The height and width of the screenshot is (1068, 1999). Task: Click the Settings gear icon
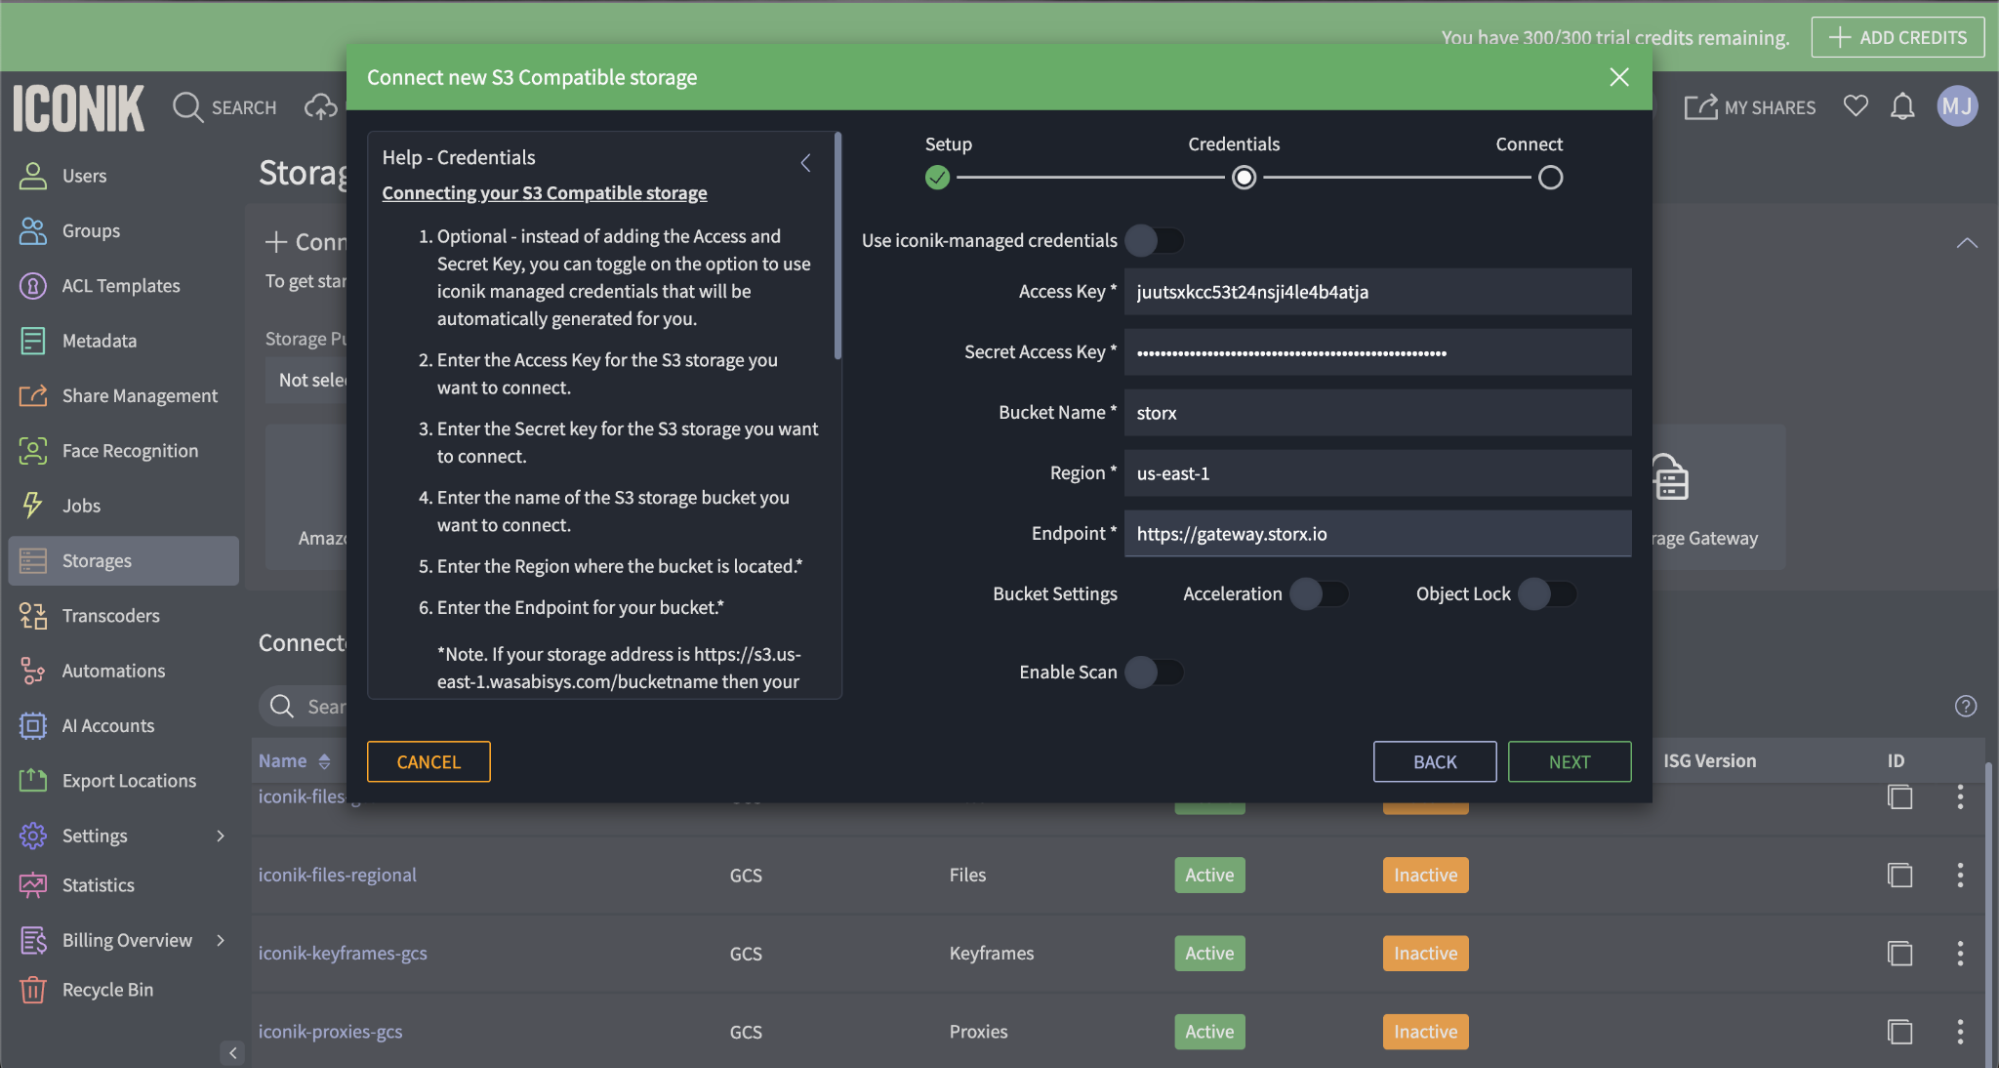pos(33,836)
